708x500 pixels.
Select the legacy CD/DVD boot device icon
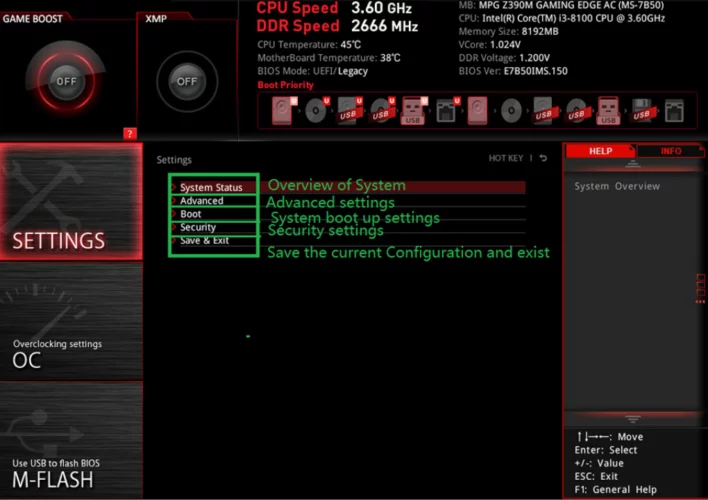coord(511,110)
